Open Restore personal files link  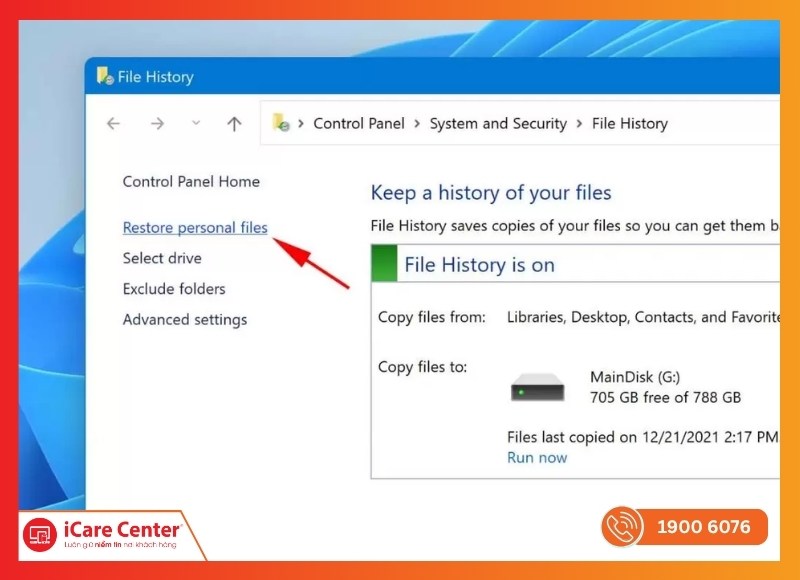click(195, 228)
